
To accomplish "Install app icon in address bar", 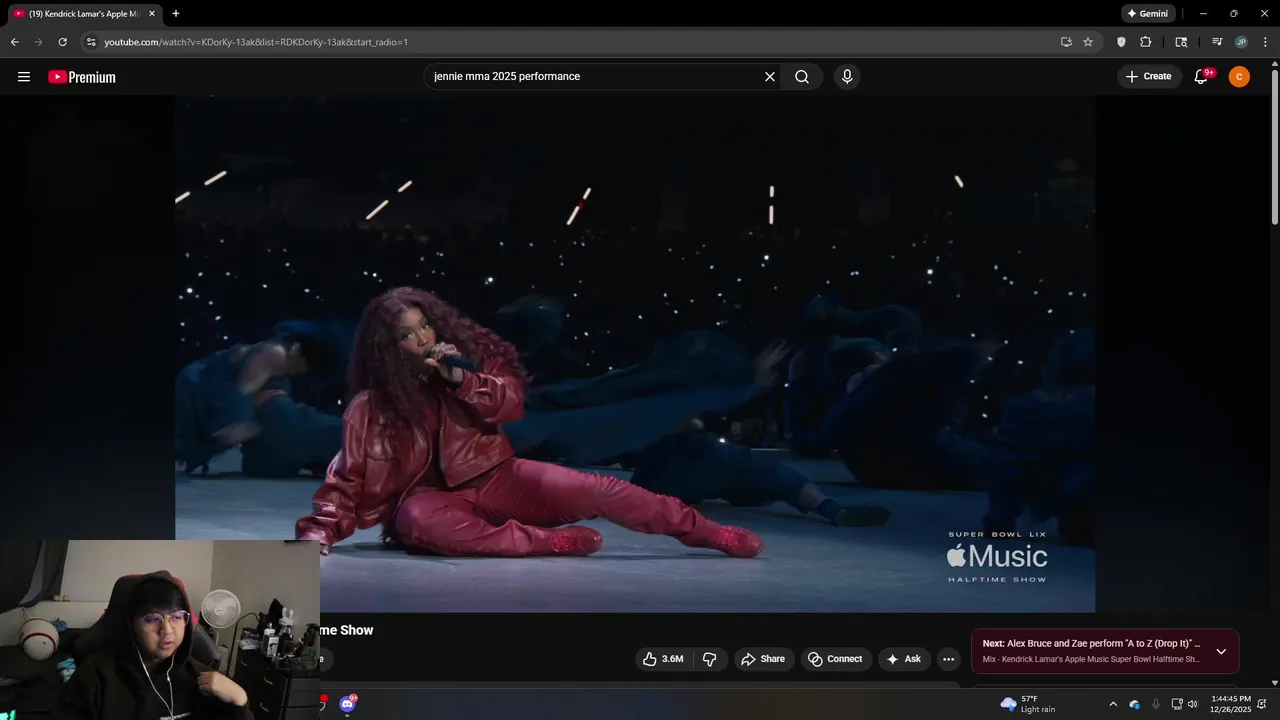I will (1066, 42).
